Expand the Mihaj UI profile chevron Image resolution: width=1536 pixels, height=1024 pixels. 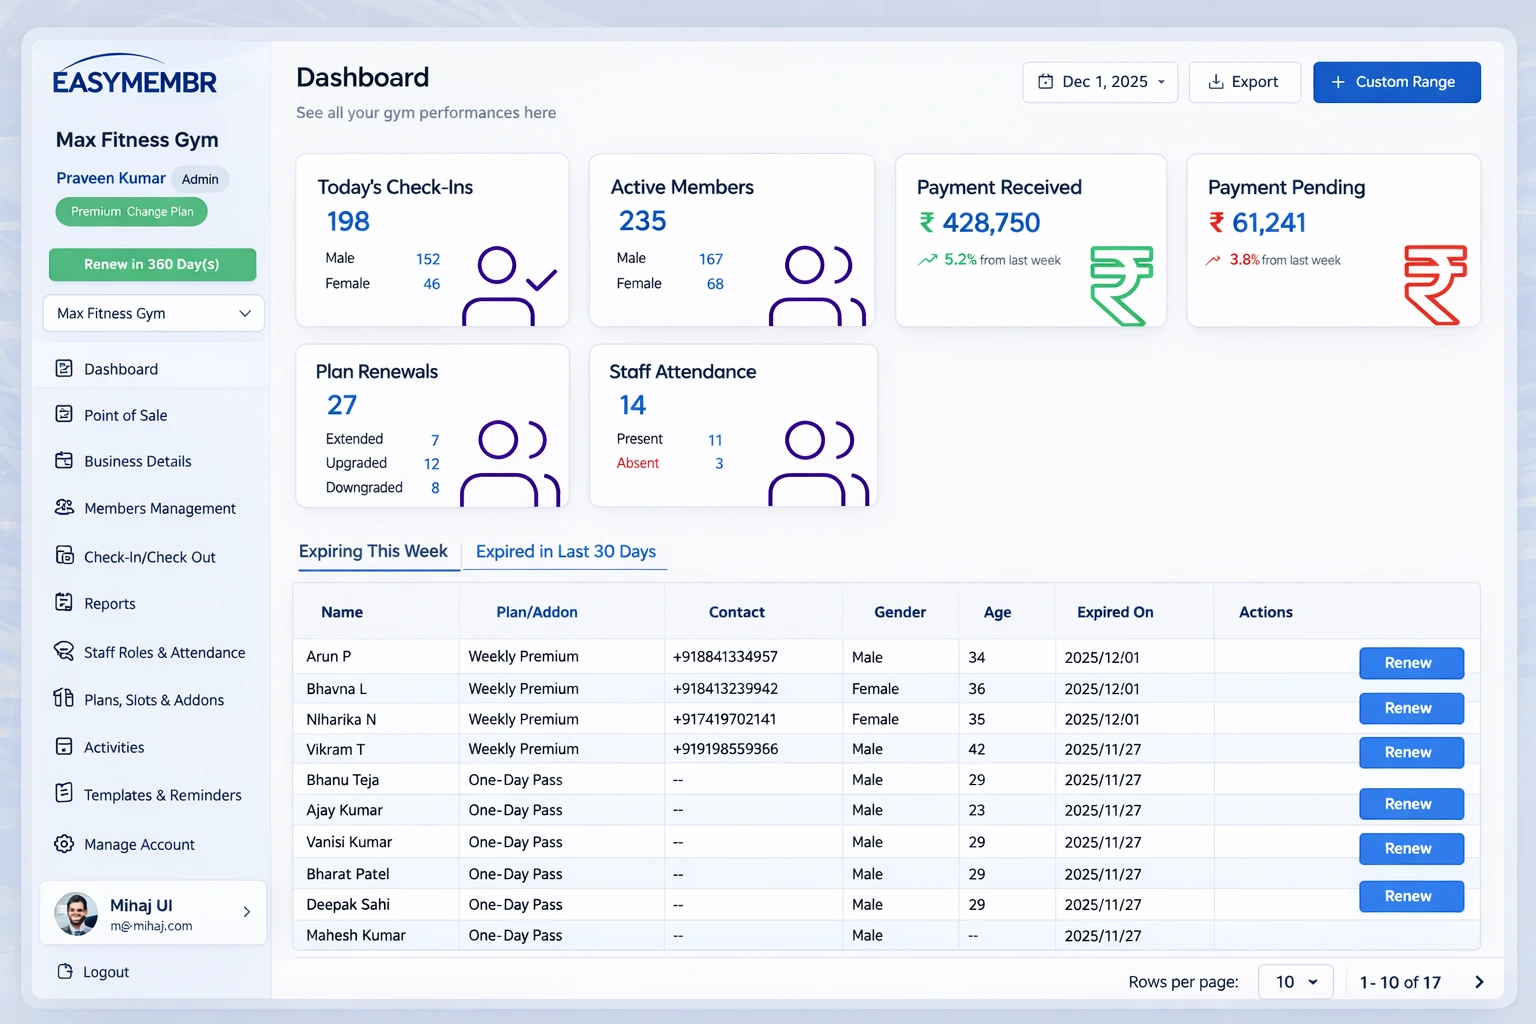coord(246,912)
